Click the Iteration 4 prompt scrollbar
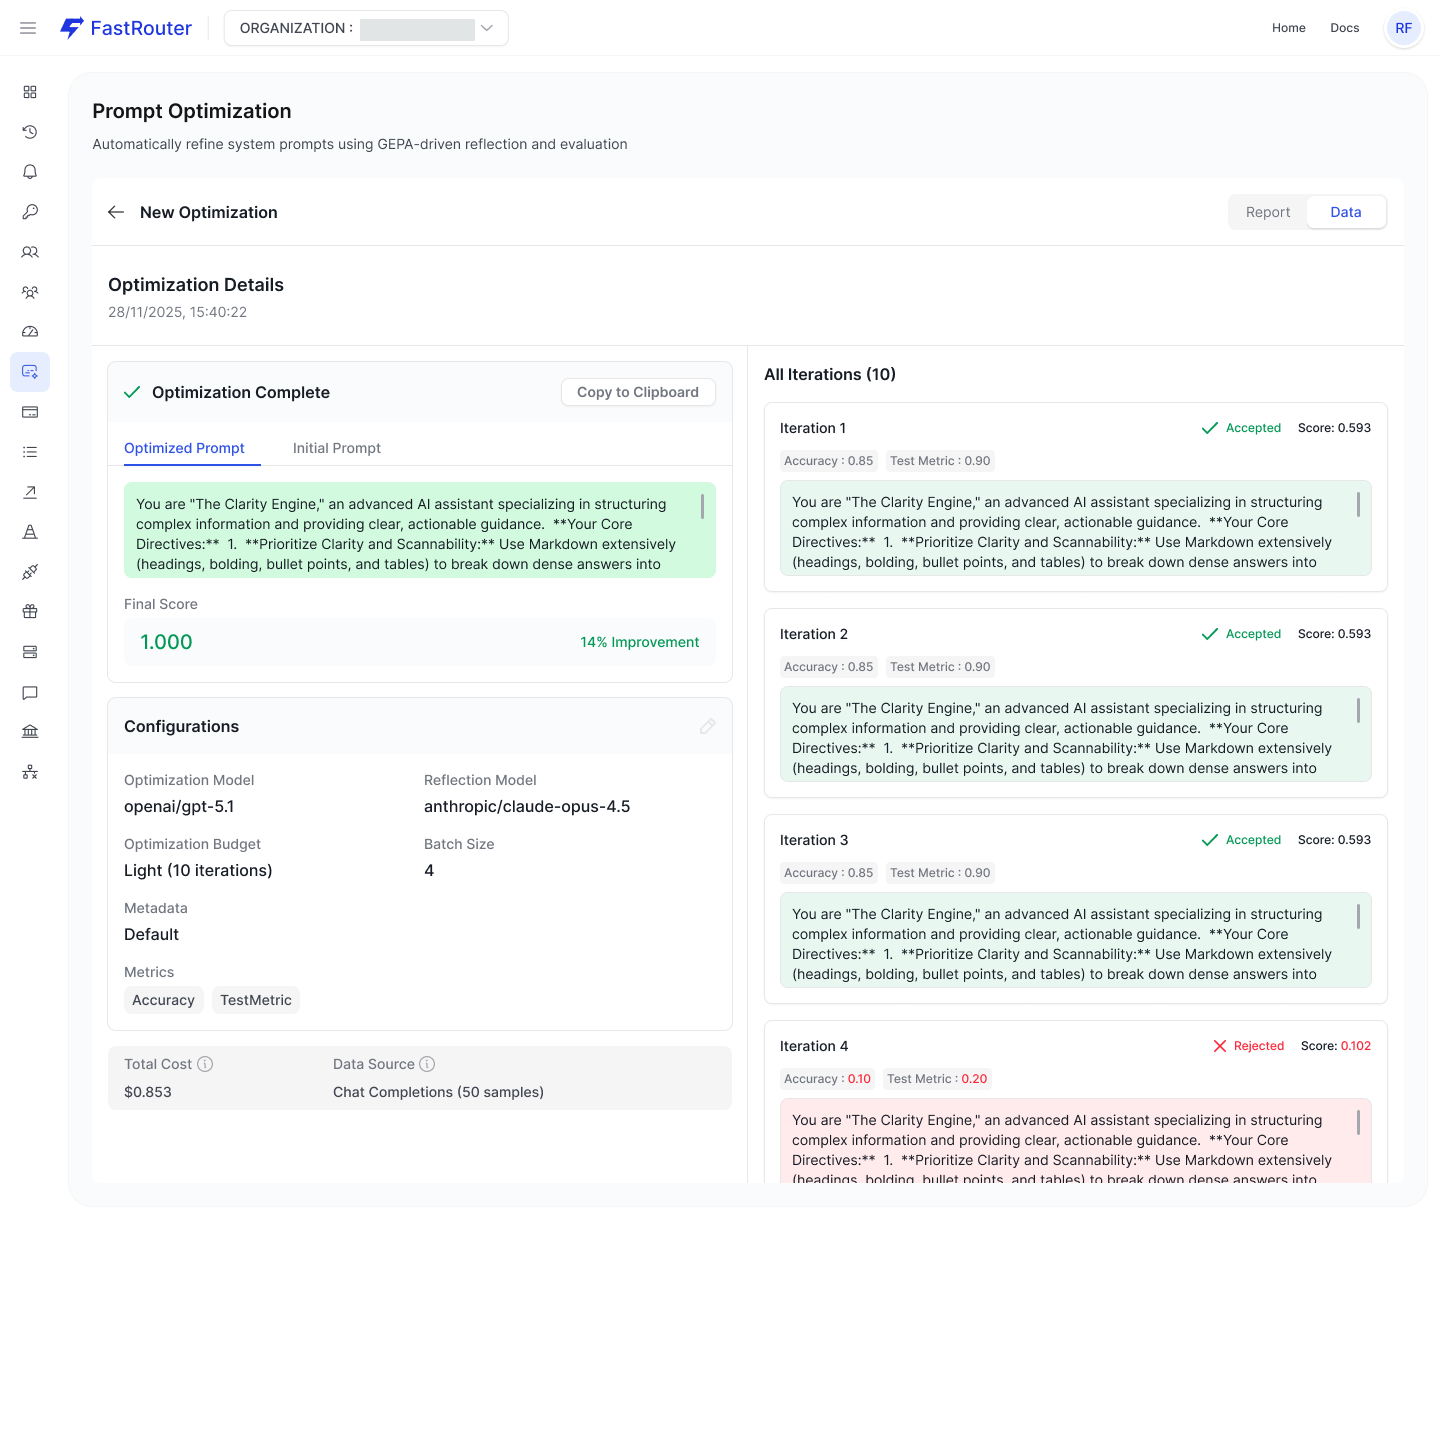Screen dimensions: 1440x1444 (x=1358, y=1122)
